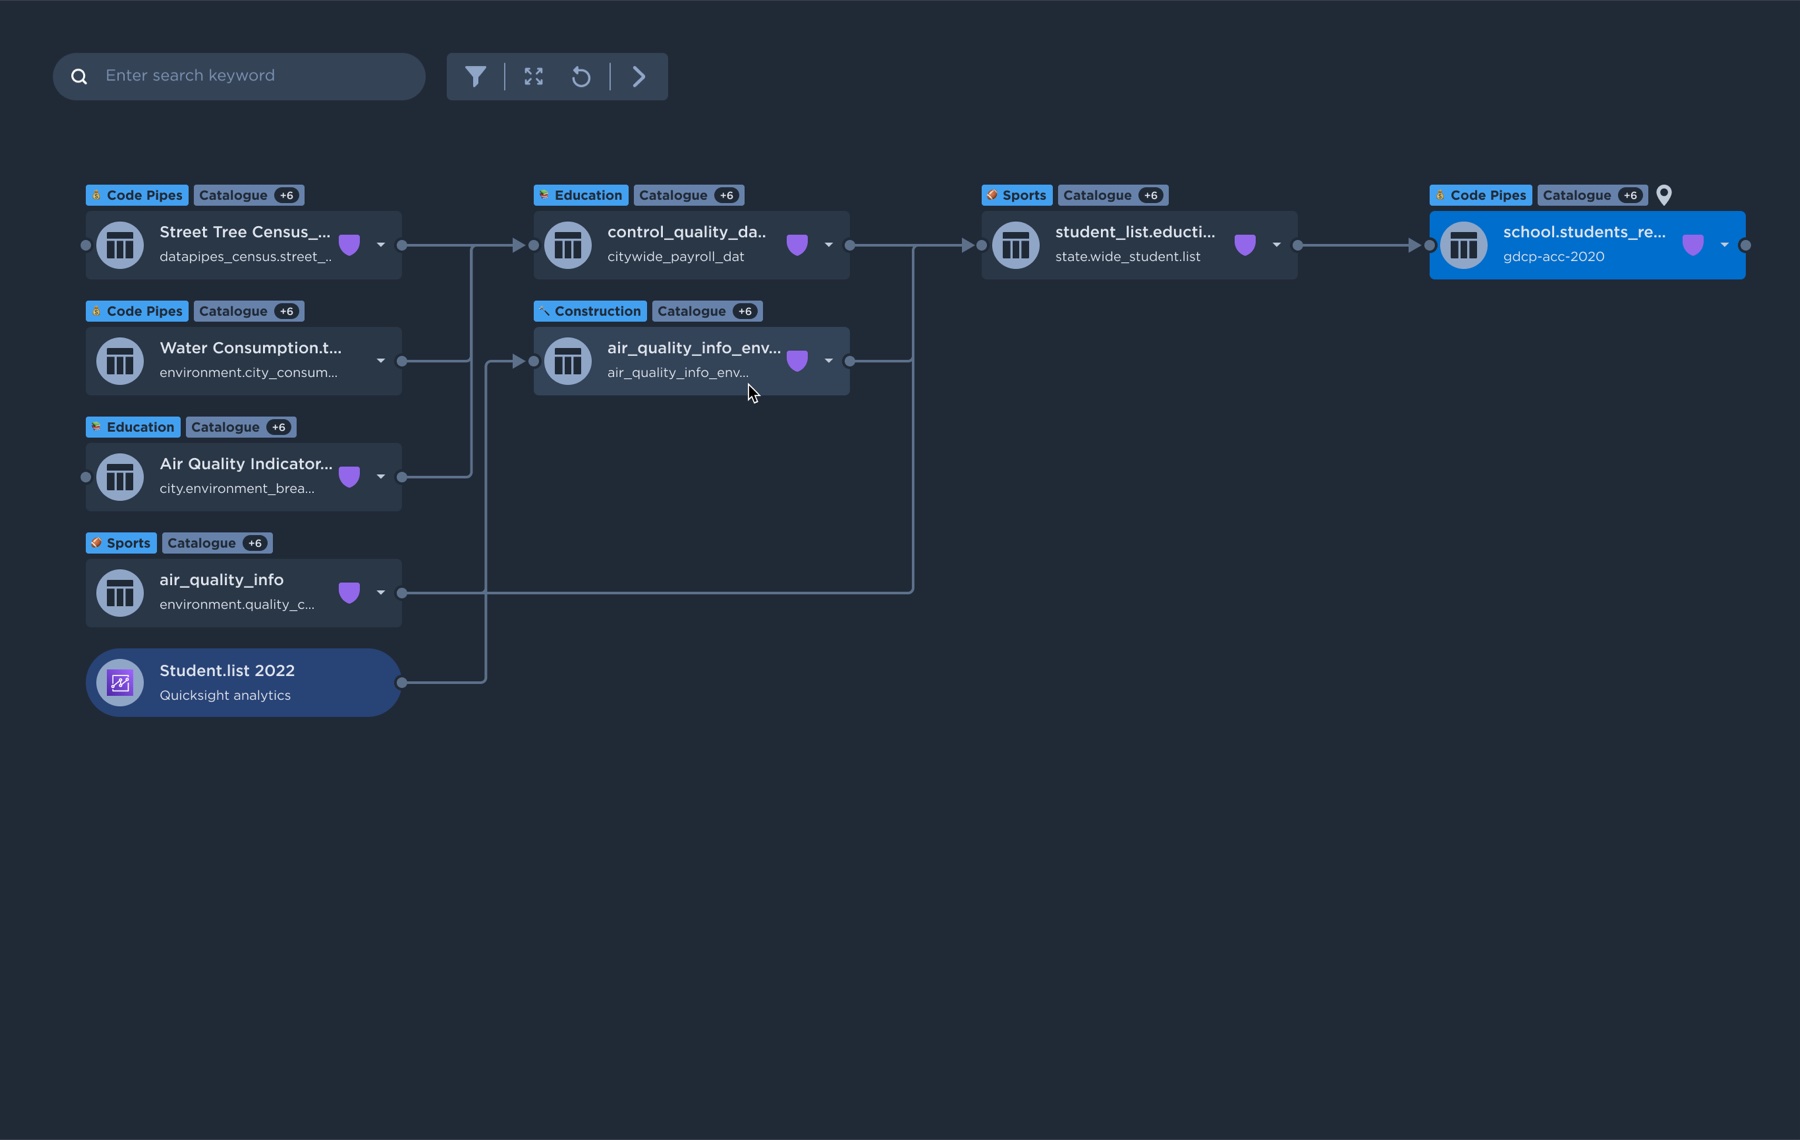Click the table icon of air_quality_info_env node

pyautogui.click(x=568, y=361)
